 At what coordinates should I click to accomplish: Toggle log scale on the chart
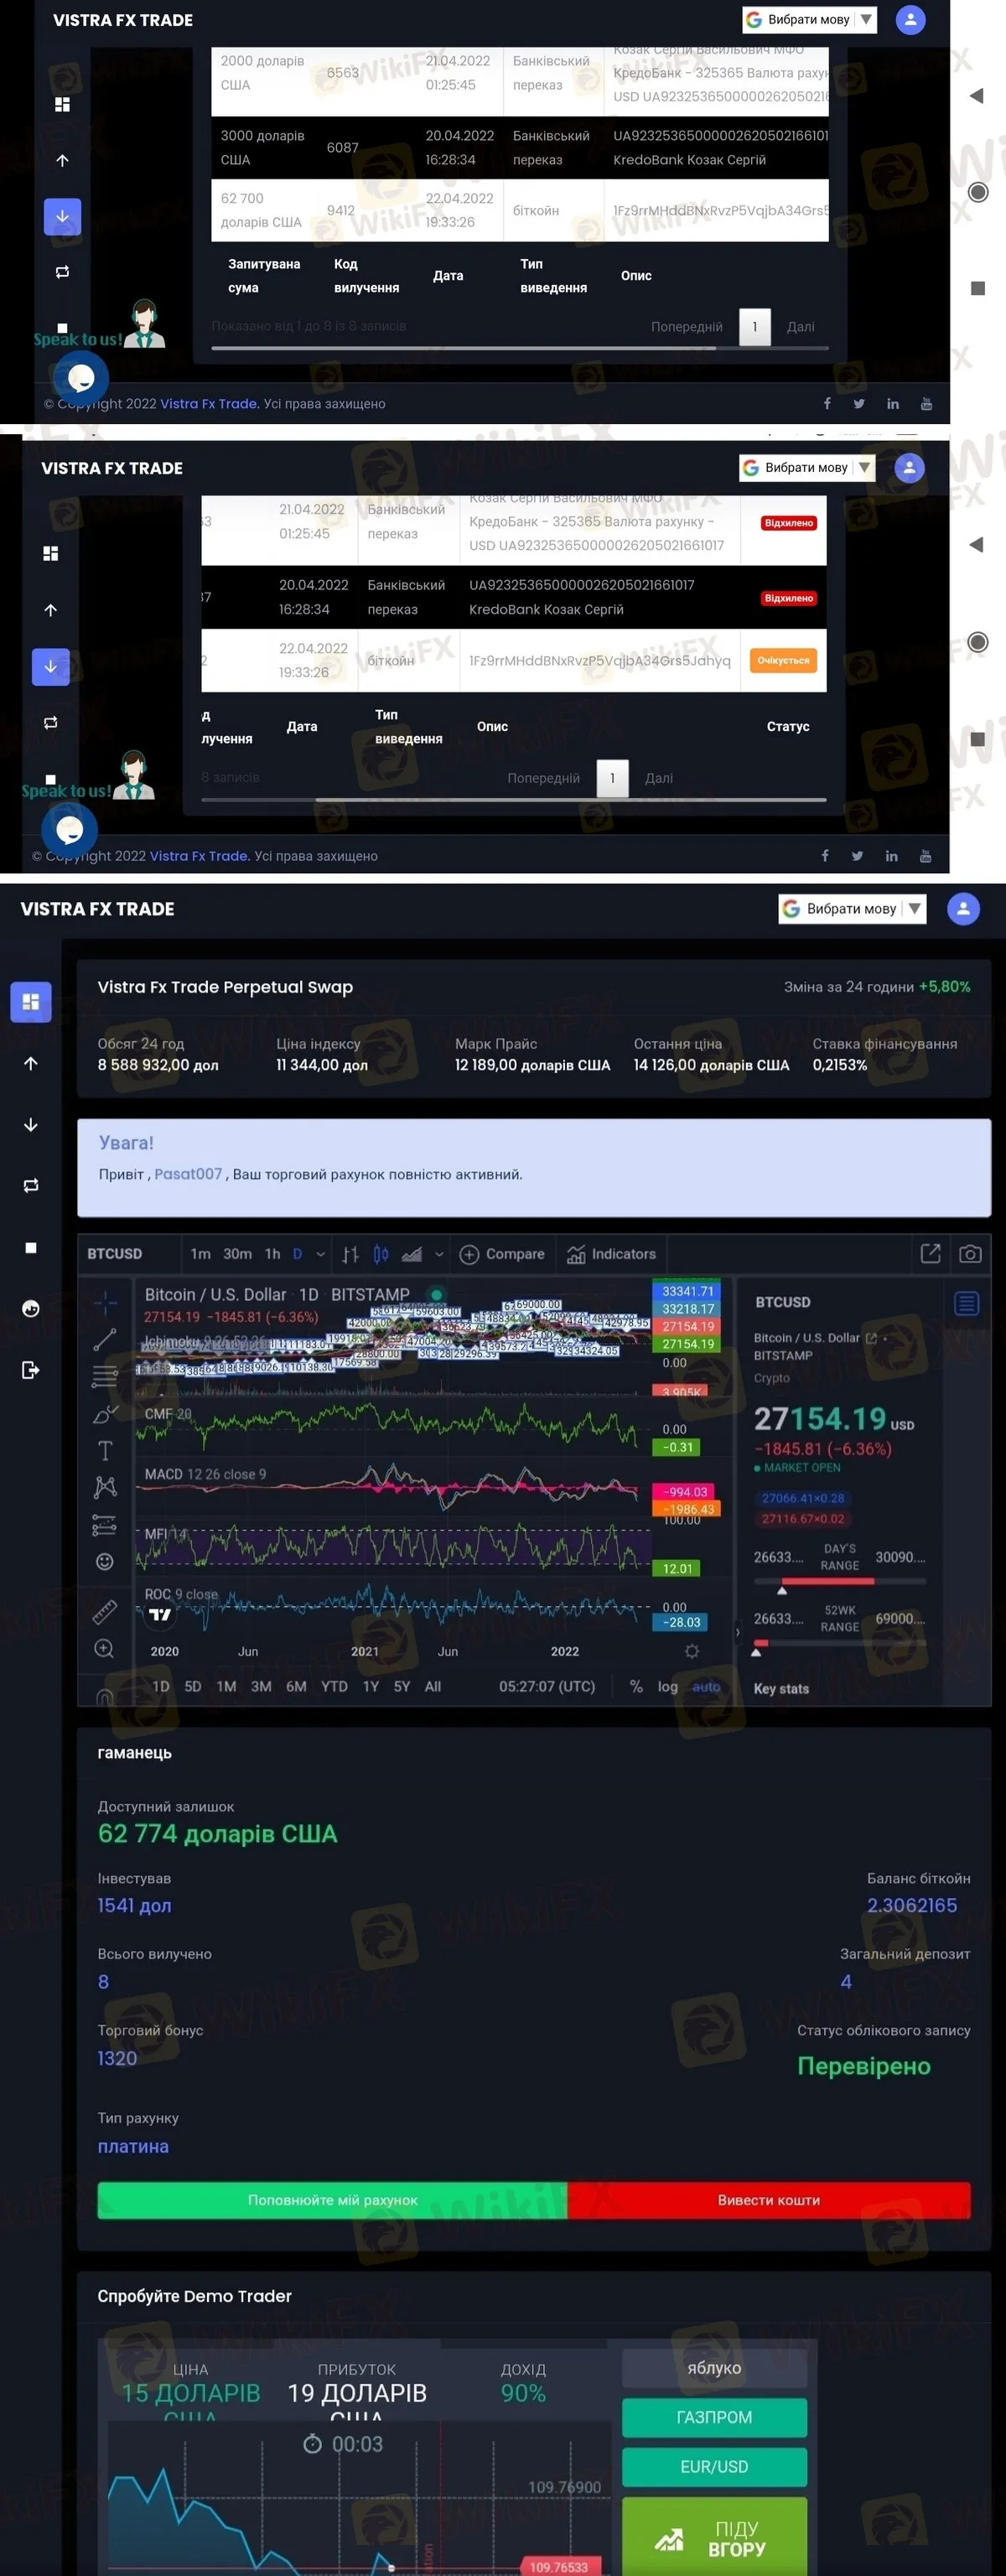667,1686
